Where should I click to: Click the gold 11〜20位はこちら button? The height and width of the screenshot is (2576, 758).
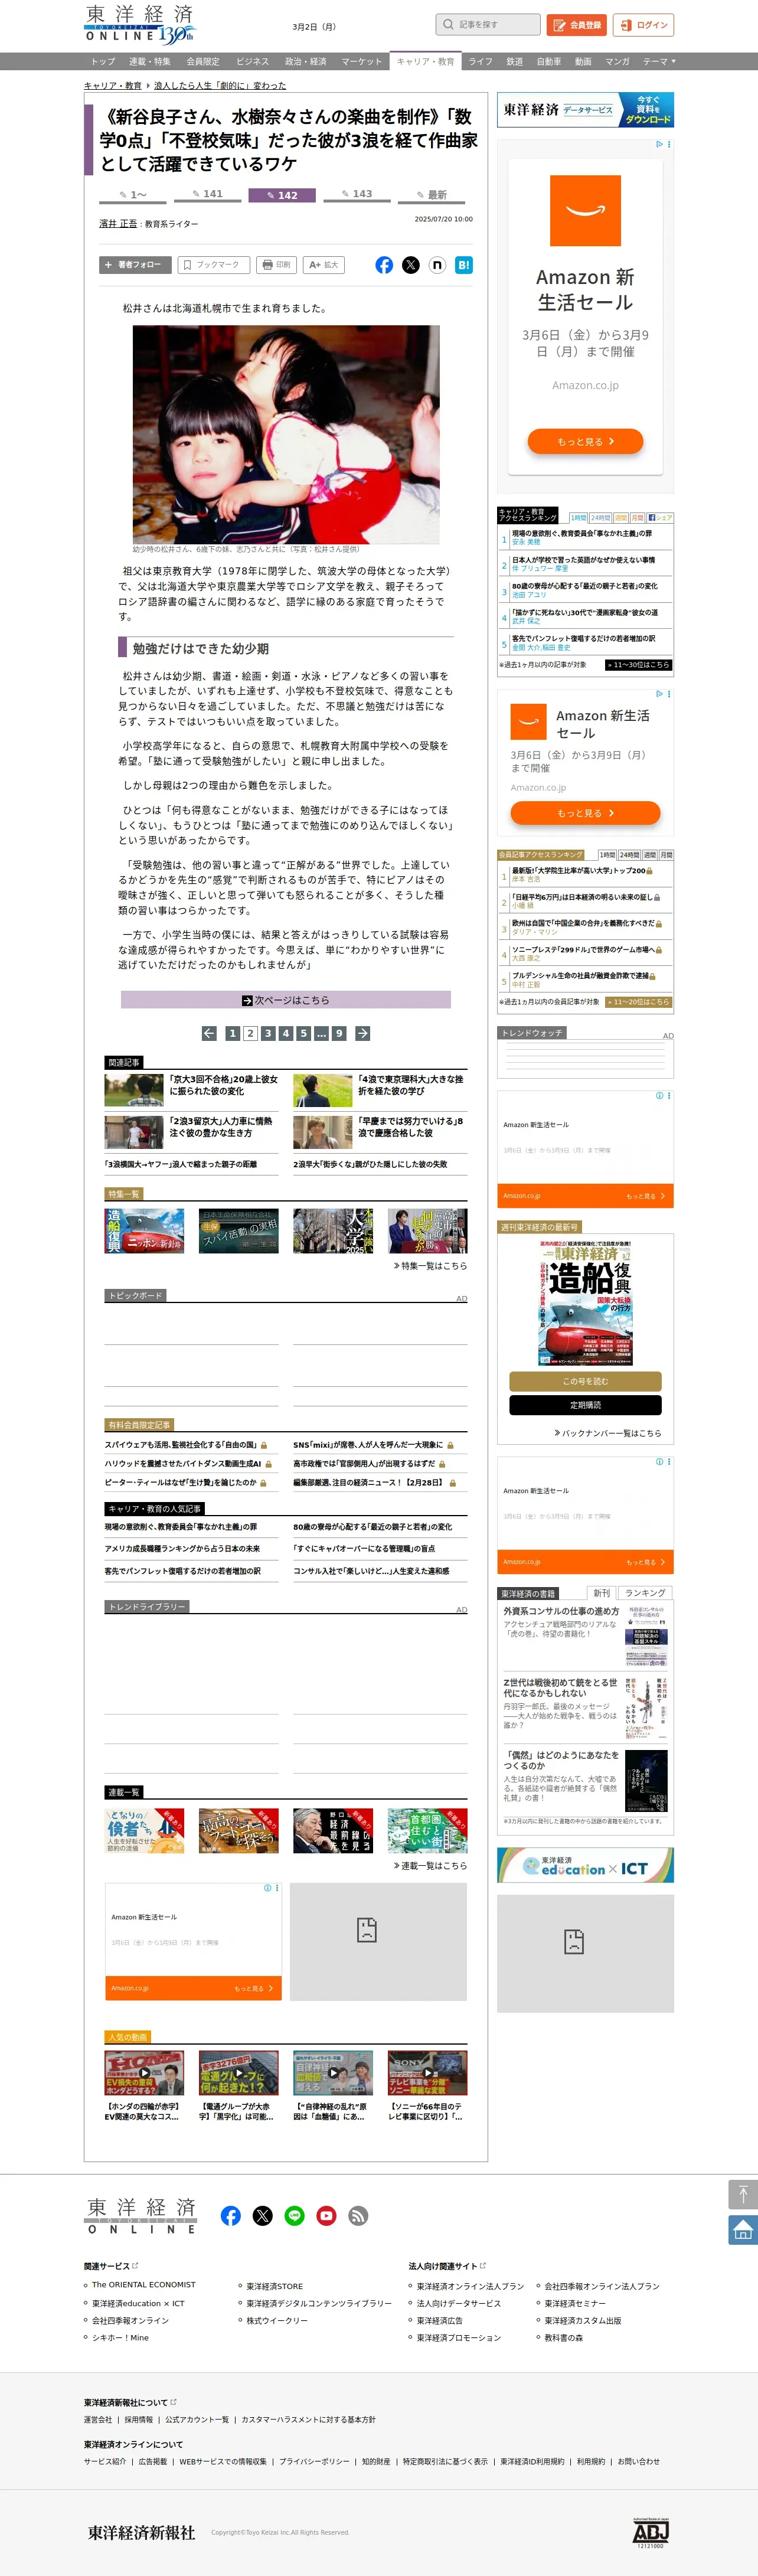[x=639, y=1001]
